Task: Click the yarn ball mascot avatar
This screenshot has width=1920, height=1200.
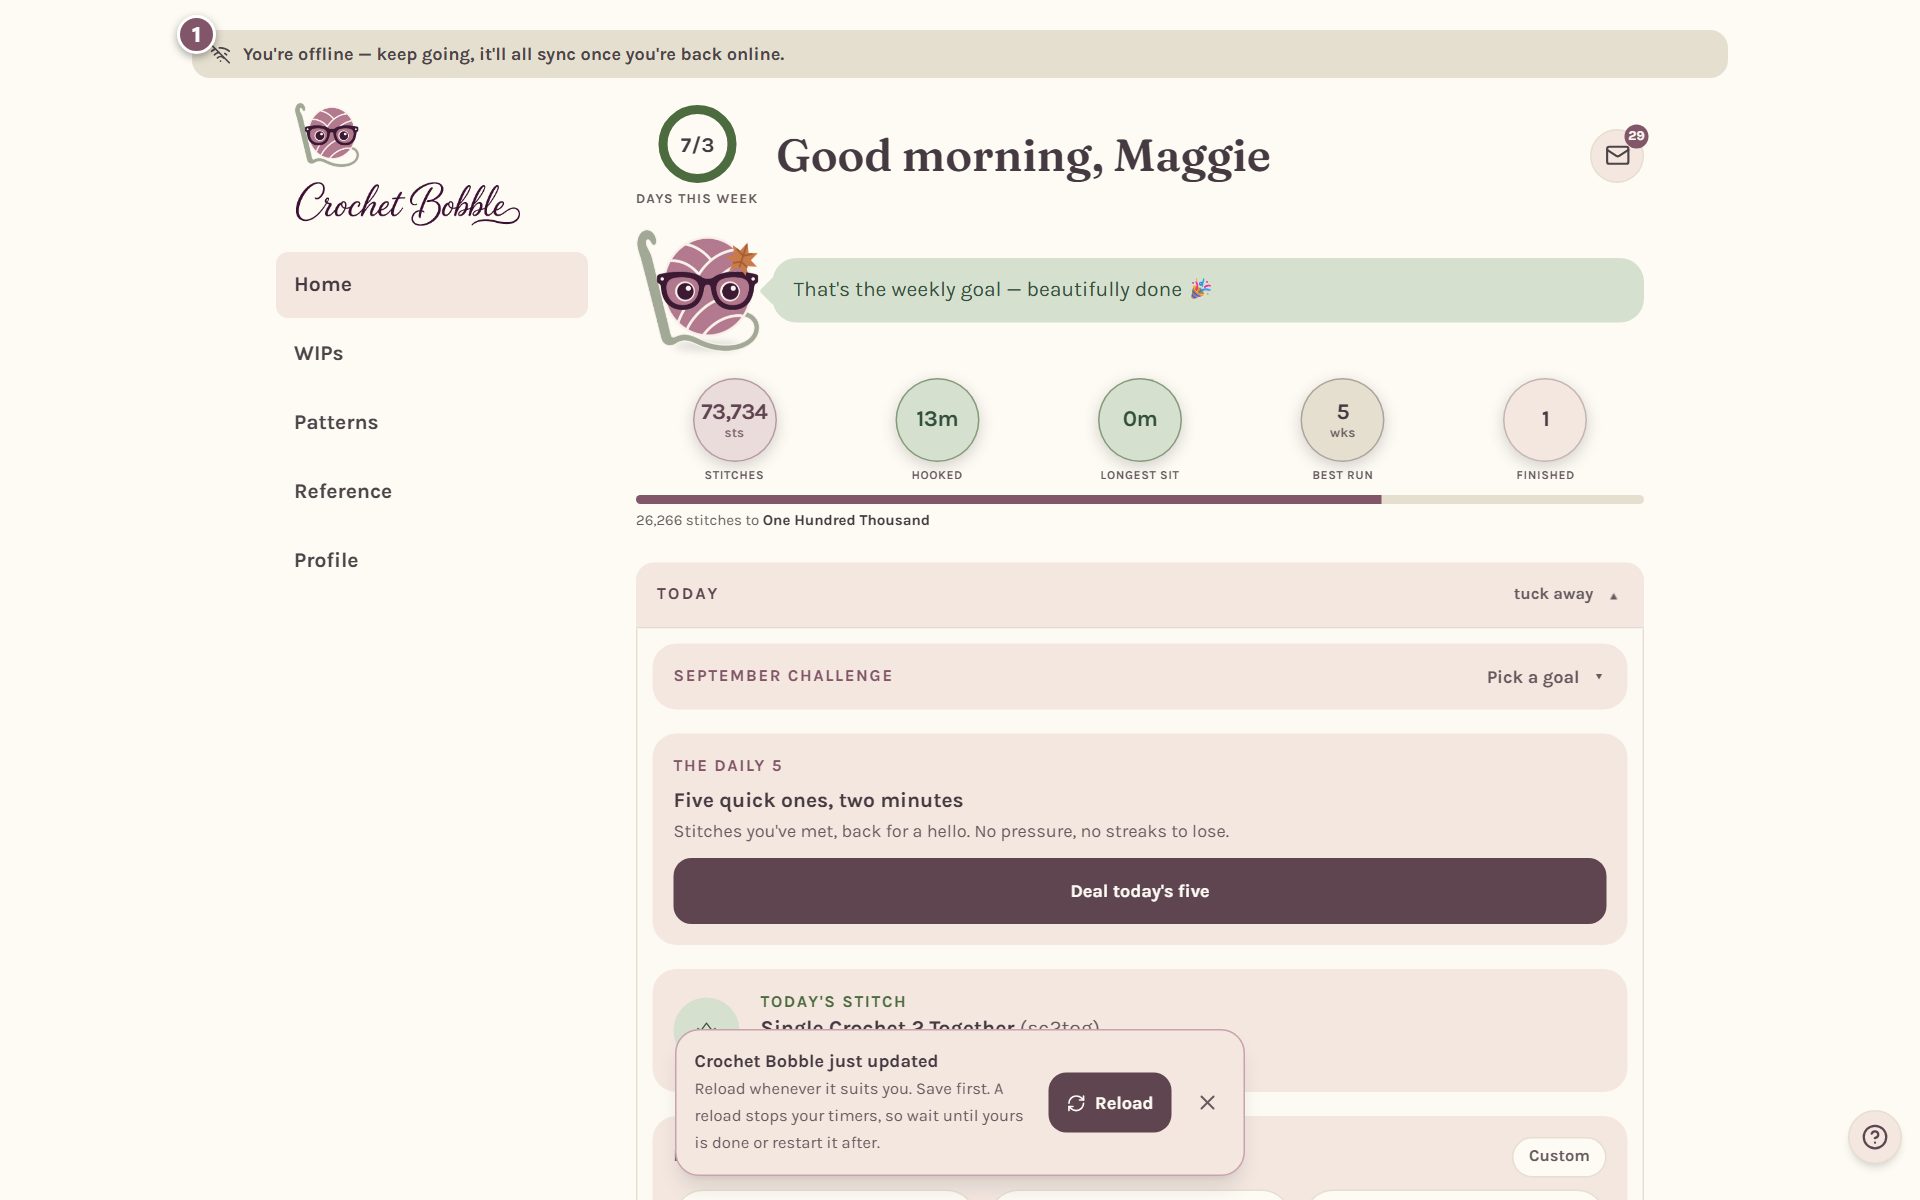Action: (x=699, y=291)
